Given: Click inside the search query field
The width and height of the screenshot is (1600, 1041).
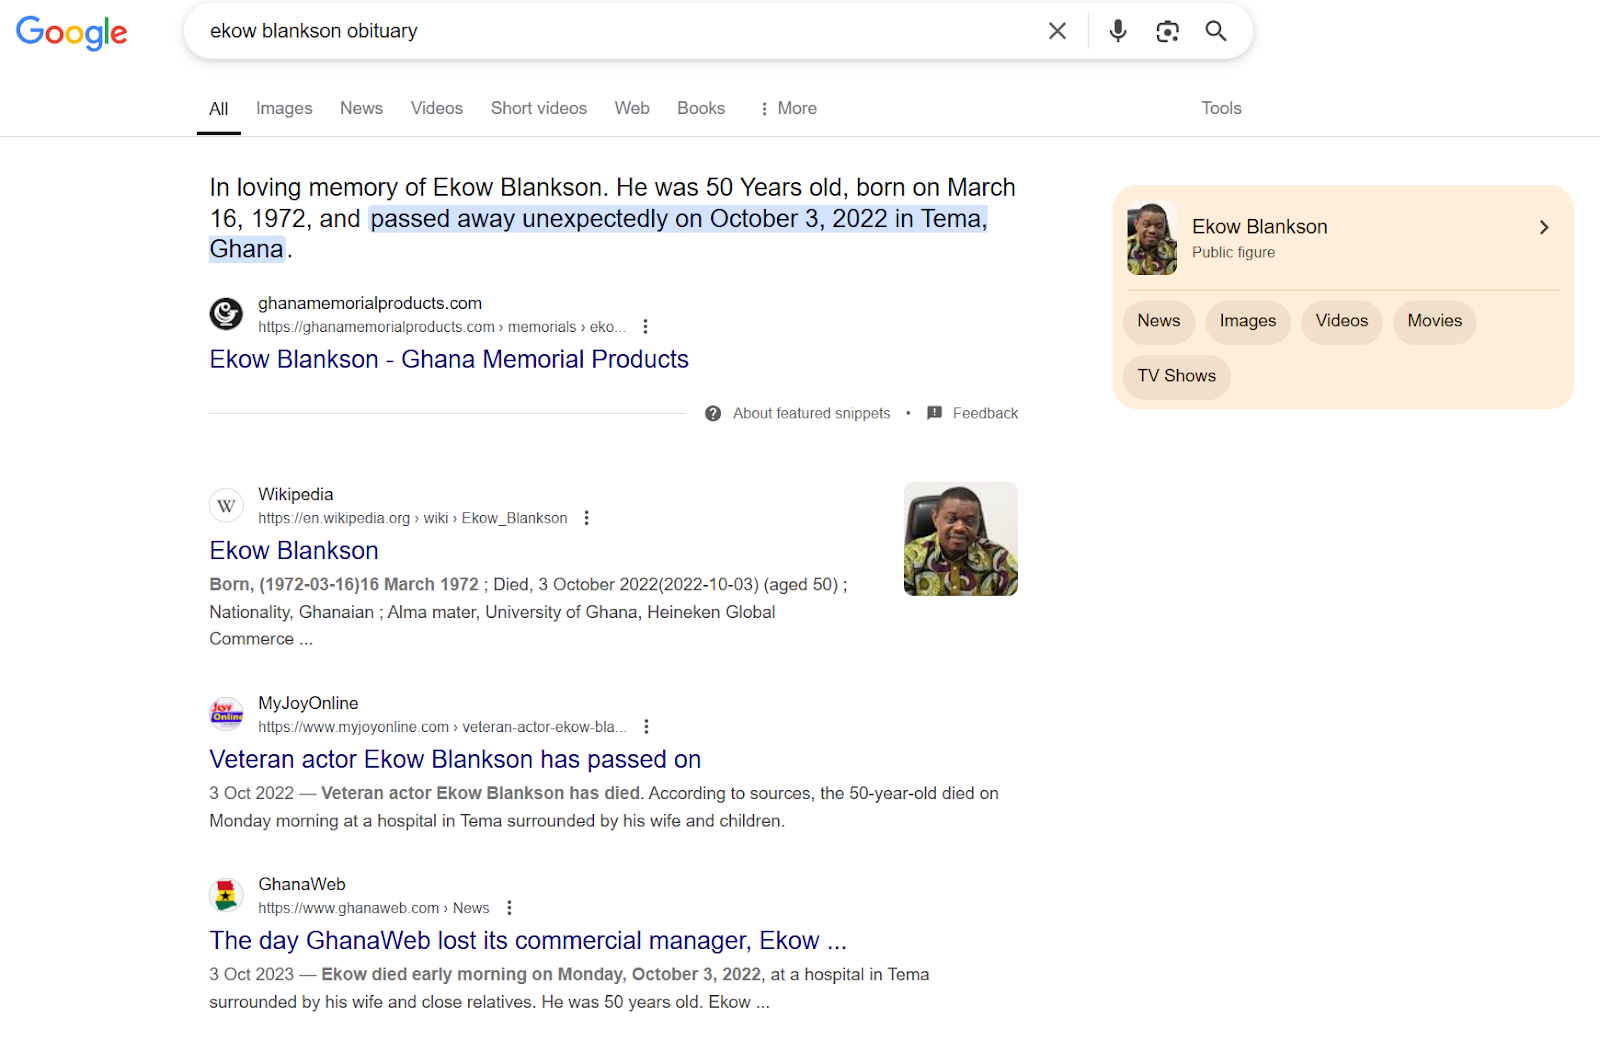Looking at the screenshot, I should 600,31.
